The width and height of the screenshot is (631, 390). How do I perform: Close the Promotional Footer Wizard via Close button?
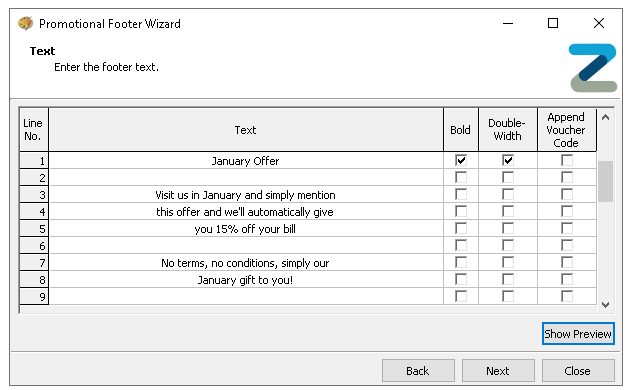(x=578, y=371)
